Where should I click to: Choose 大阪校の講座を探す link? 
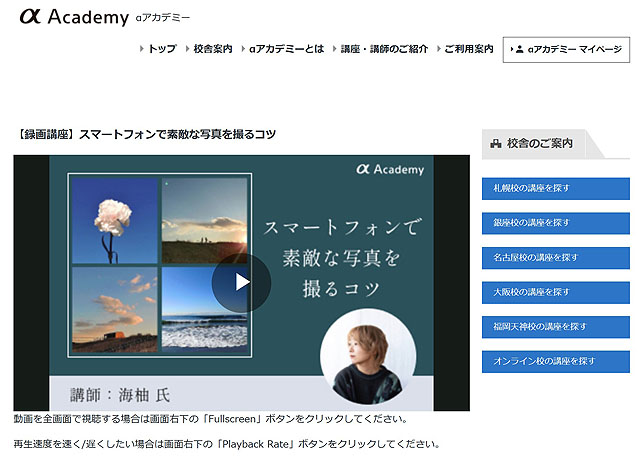coord(555,292)
